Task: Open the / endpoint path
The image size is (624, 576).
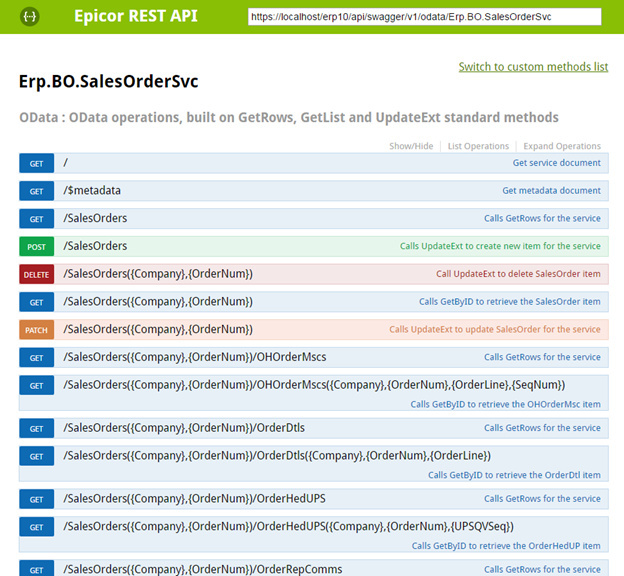Action: pyautogui.click(x=66, y=163)
